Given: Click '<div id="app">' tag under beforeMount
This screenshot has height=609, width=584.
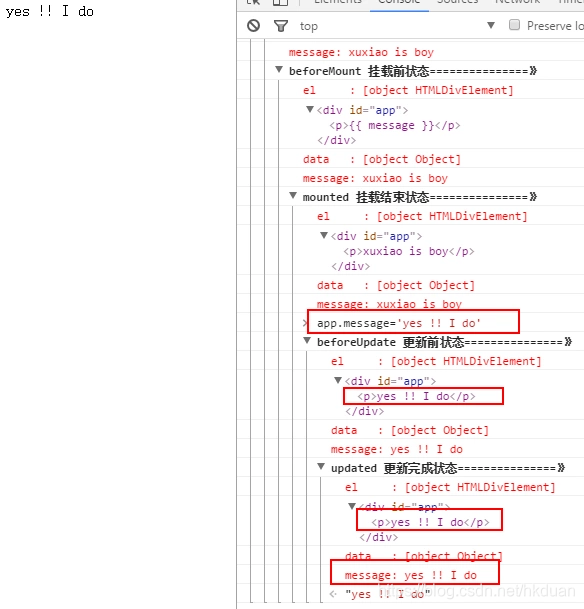Looking at the screenshot, I should pyautogui.click(x=363, y=110).
